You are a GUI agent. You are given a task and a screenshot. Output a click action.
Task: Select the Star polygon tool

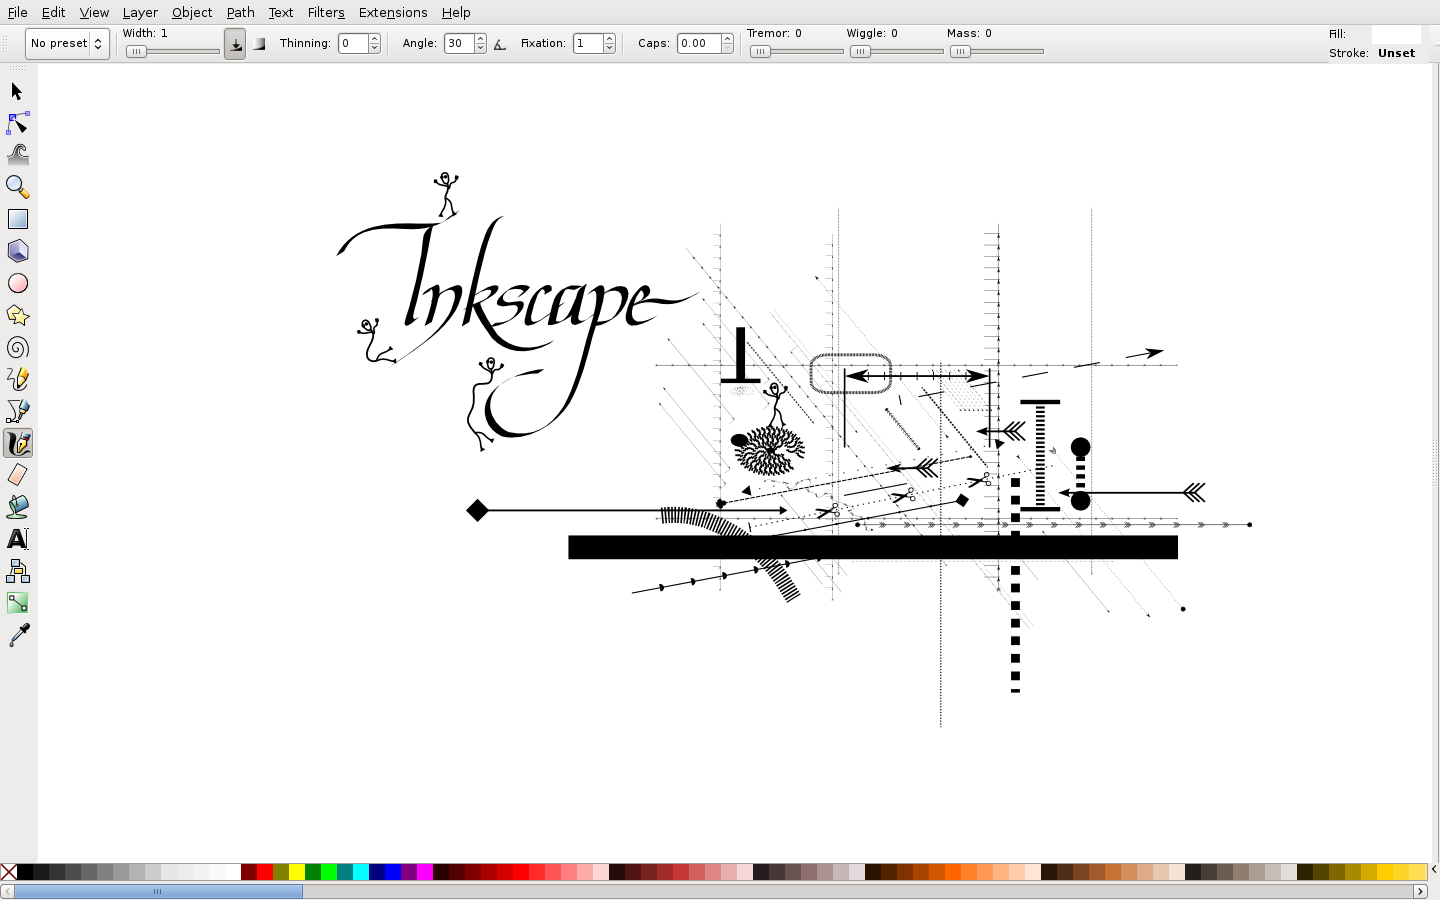(x=17, y=315)
